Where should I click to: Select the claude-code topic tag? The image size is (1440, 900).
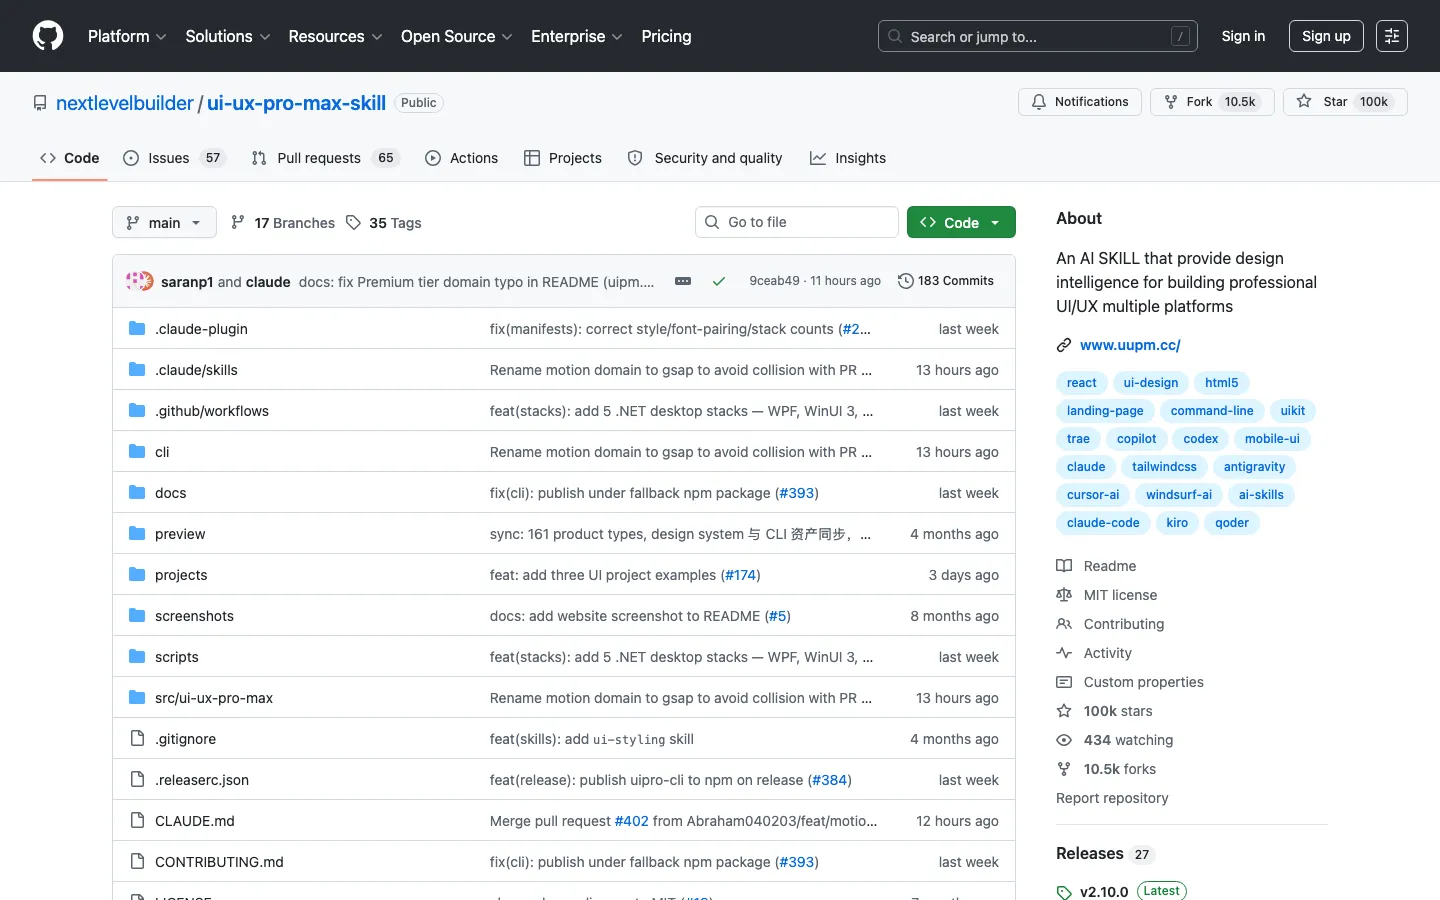pyautogui.click(x=1103, y=523)
